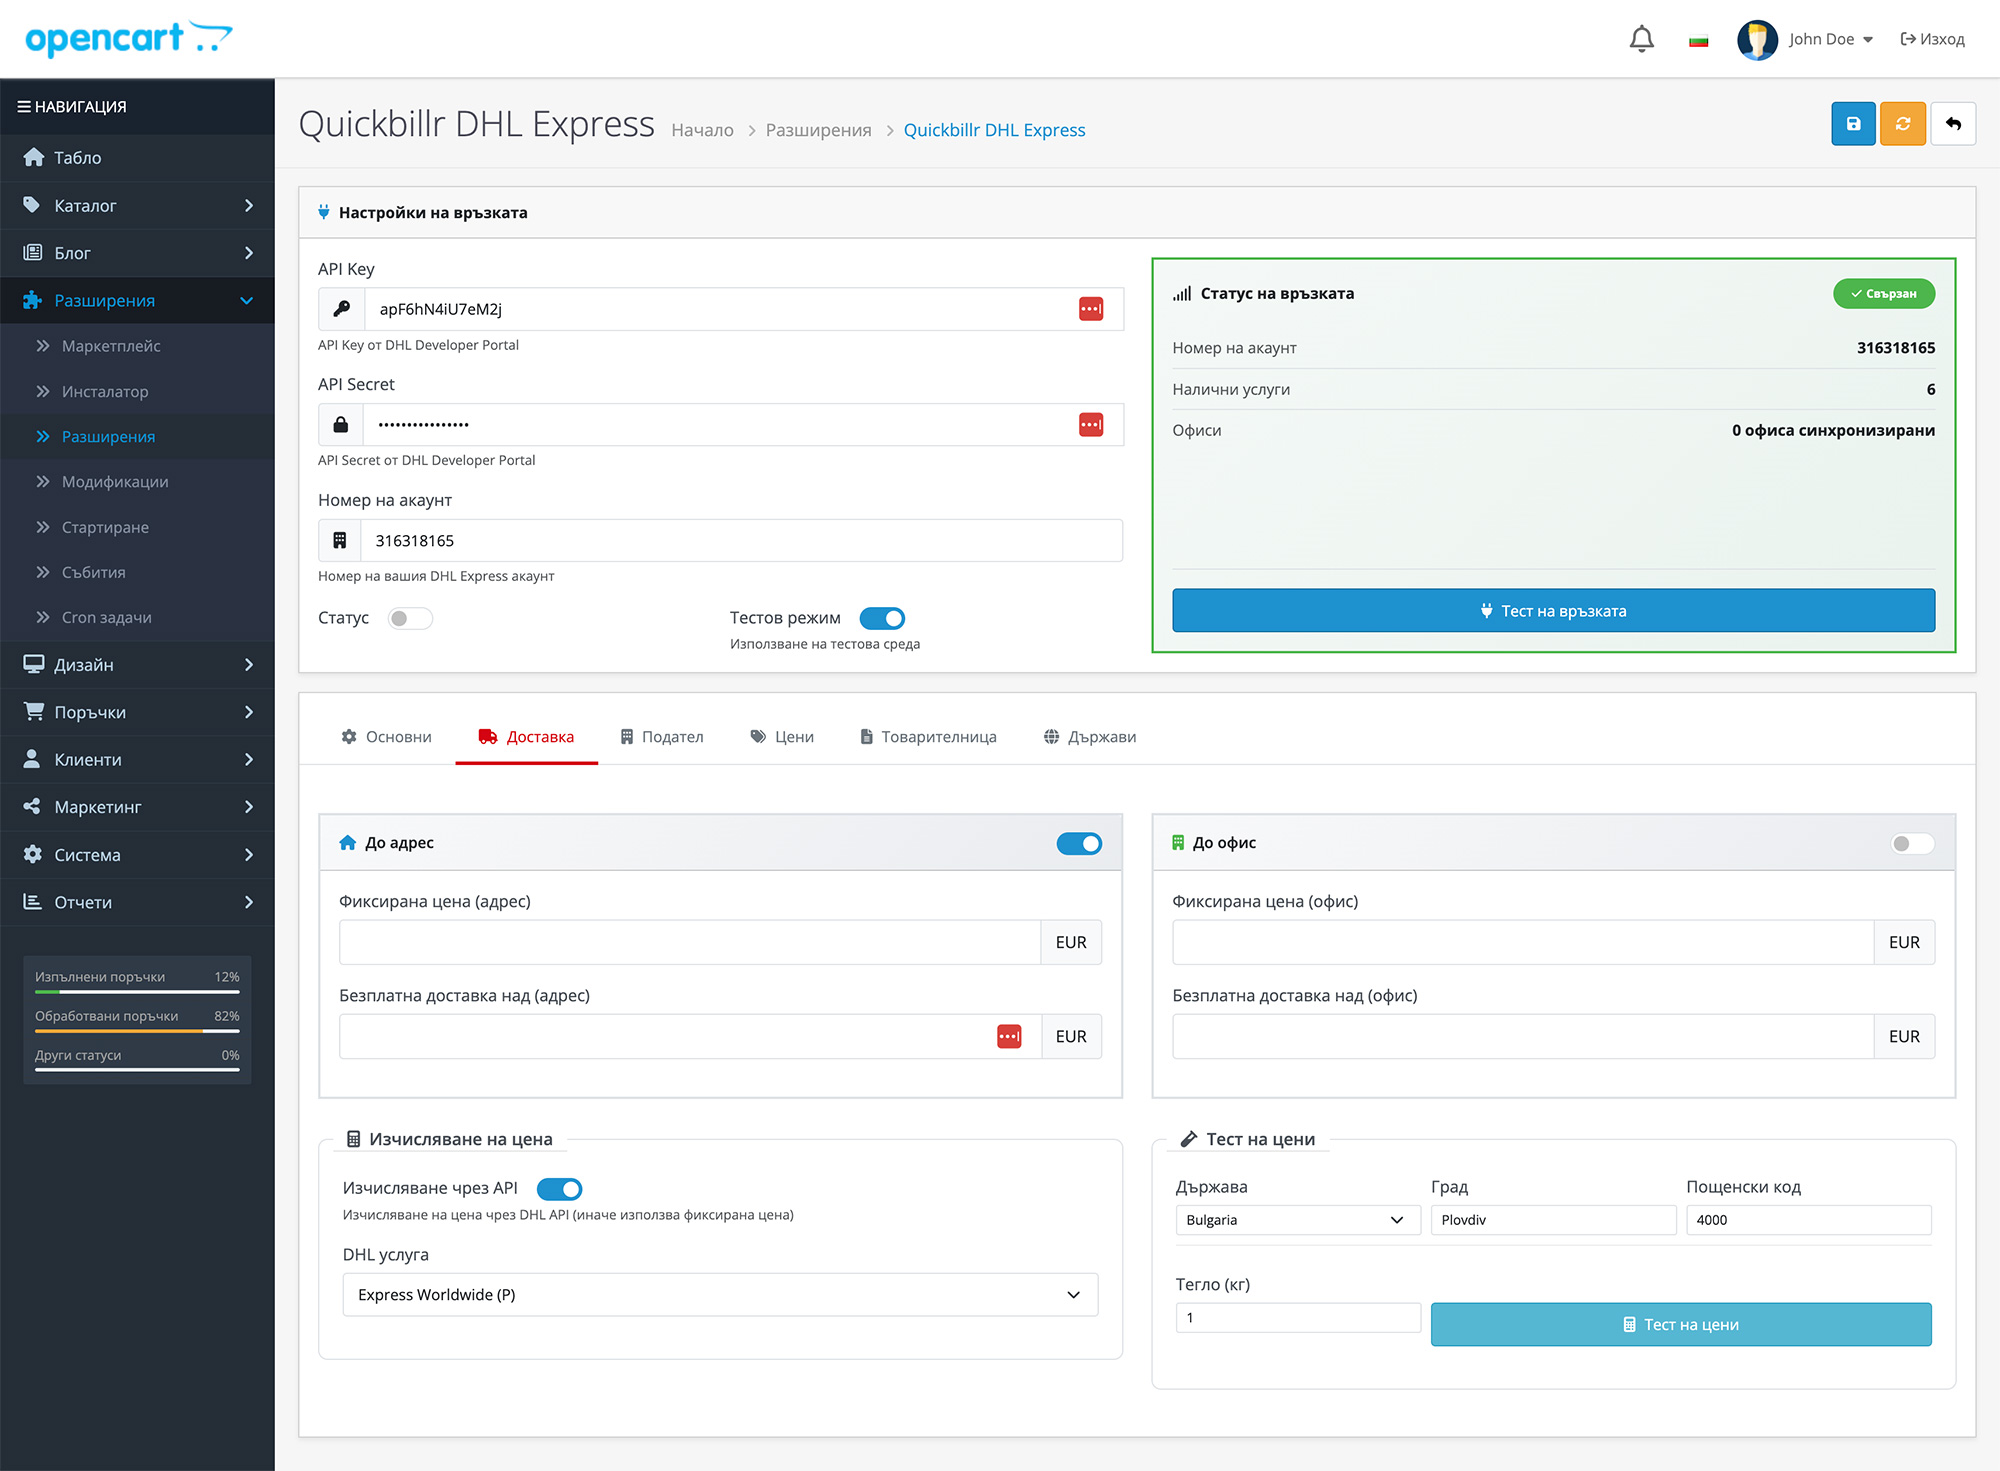This screenshot has height=1471, width=2000.
Task: Click the Тест на връзката button
Action: tap(1553, 611)
